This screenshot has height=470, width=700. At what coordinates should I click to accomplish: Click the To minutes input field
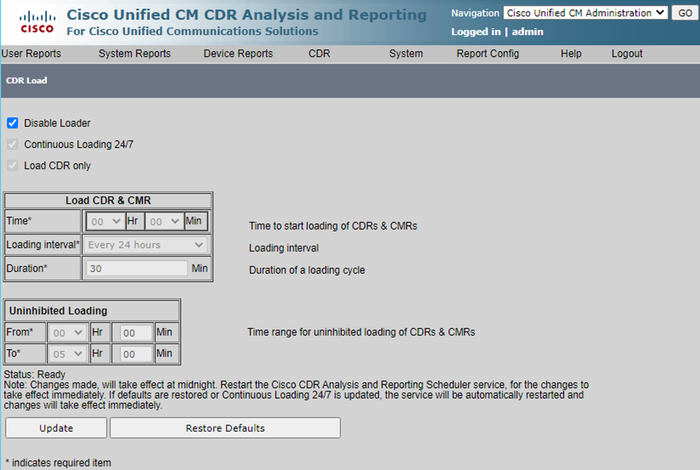pyautogui.click(x=136, y=354)
